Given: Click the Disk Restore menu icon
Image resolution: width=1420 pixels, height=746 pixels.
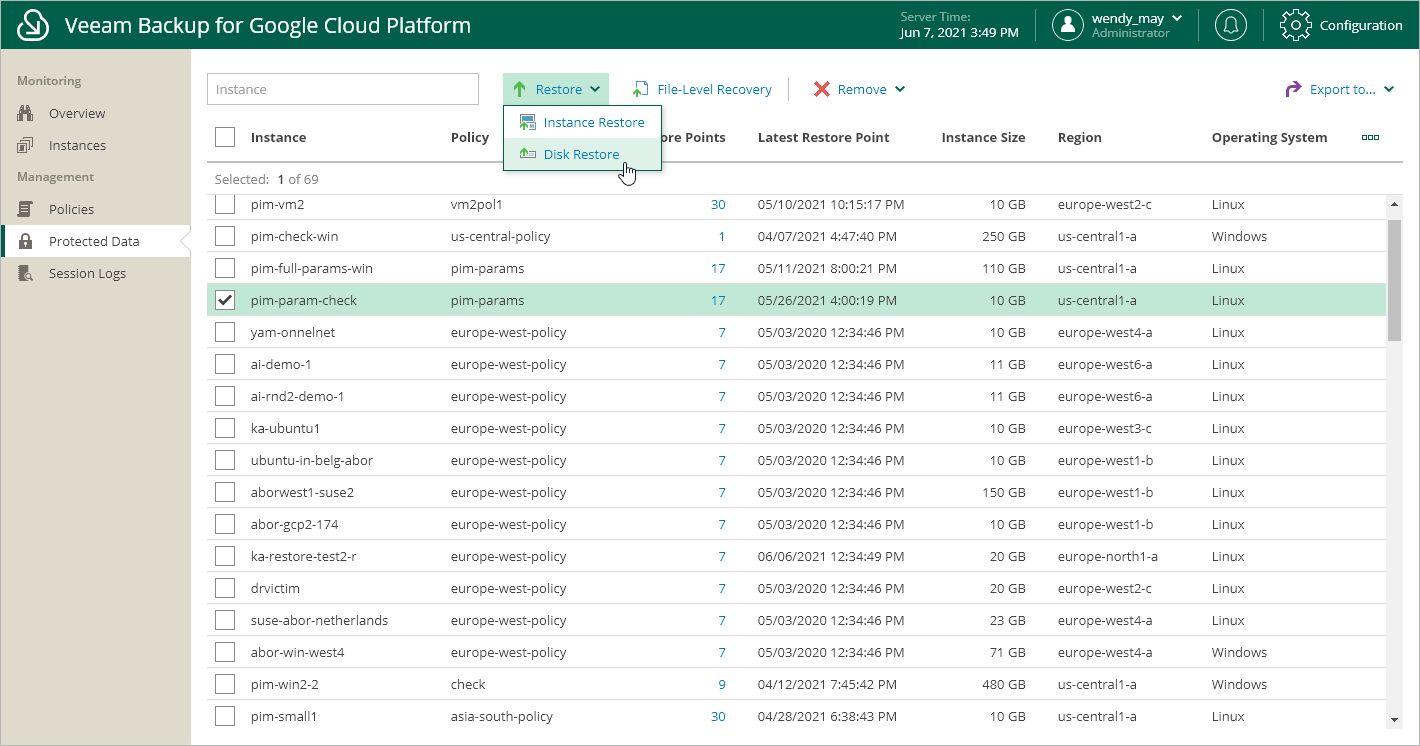Looking at the screenshot, I should point(527,154).
